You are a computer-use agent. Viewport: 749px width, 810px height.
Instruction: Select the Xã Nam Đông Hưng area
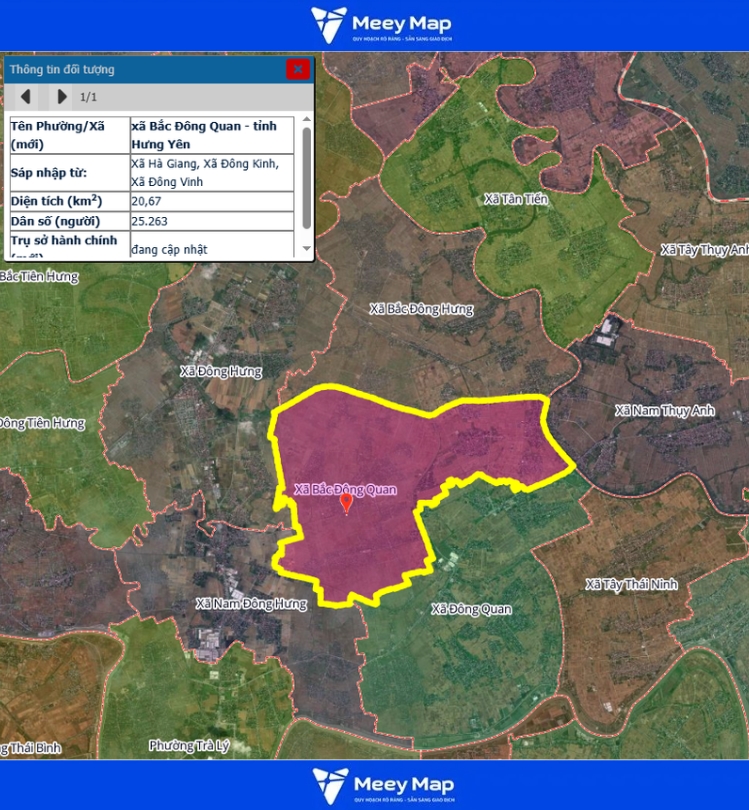tap(251, 604)
